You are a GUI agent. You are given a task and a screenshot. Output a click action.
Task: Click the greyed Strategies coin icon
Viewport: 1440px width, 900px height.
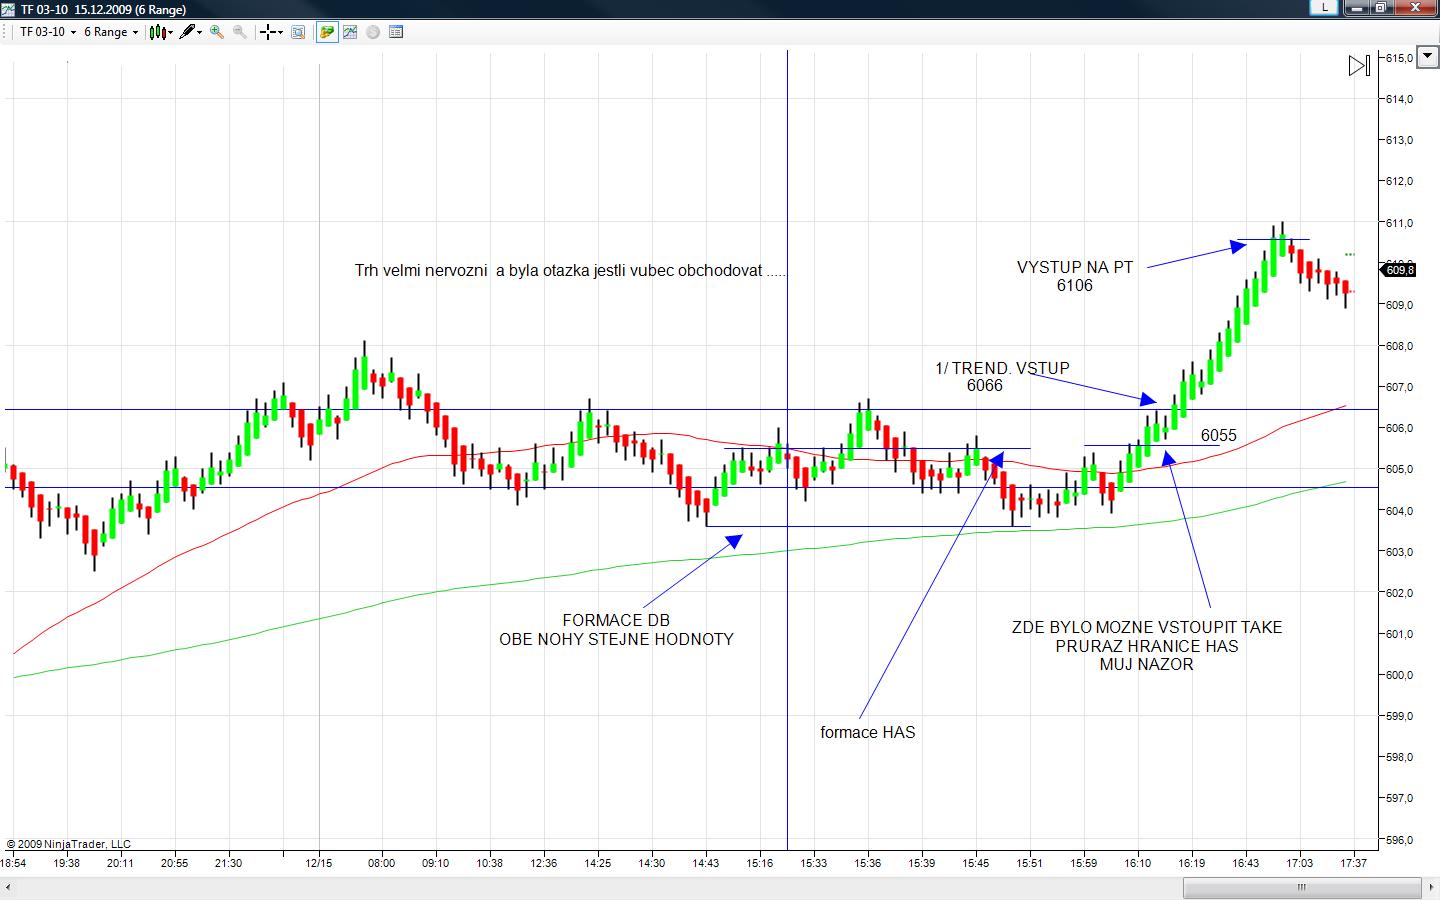[373, 32]
